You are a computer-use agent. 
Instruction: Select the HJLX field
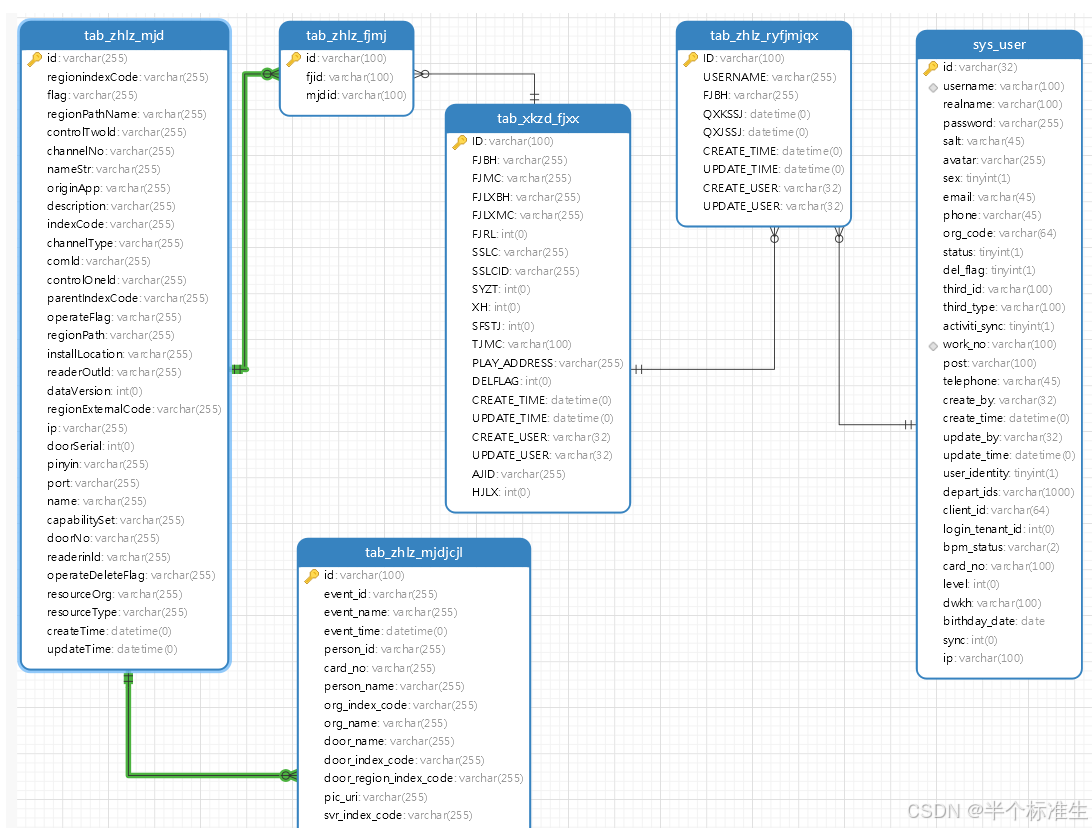(501, 492)
